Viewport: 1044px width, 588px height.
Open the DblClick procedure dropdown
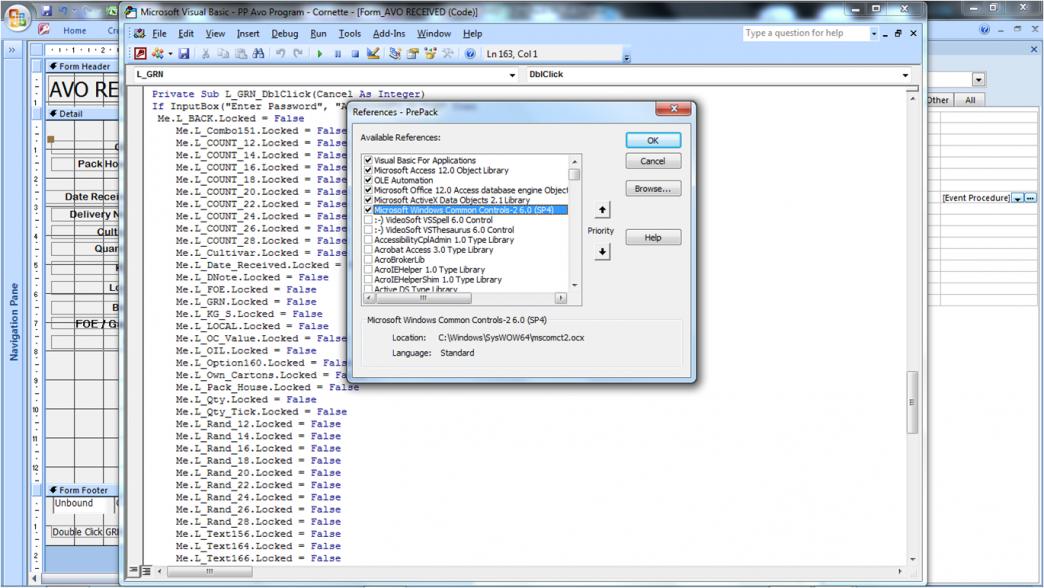click(906, 75)
